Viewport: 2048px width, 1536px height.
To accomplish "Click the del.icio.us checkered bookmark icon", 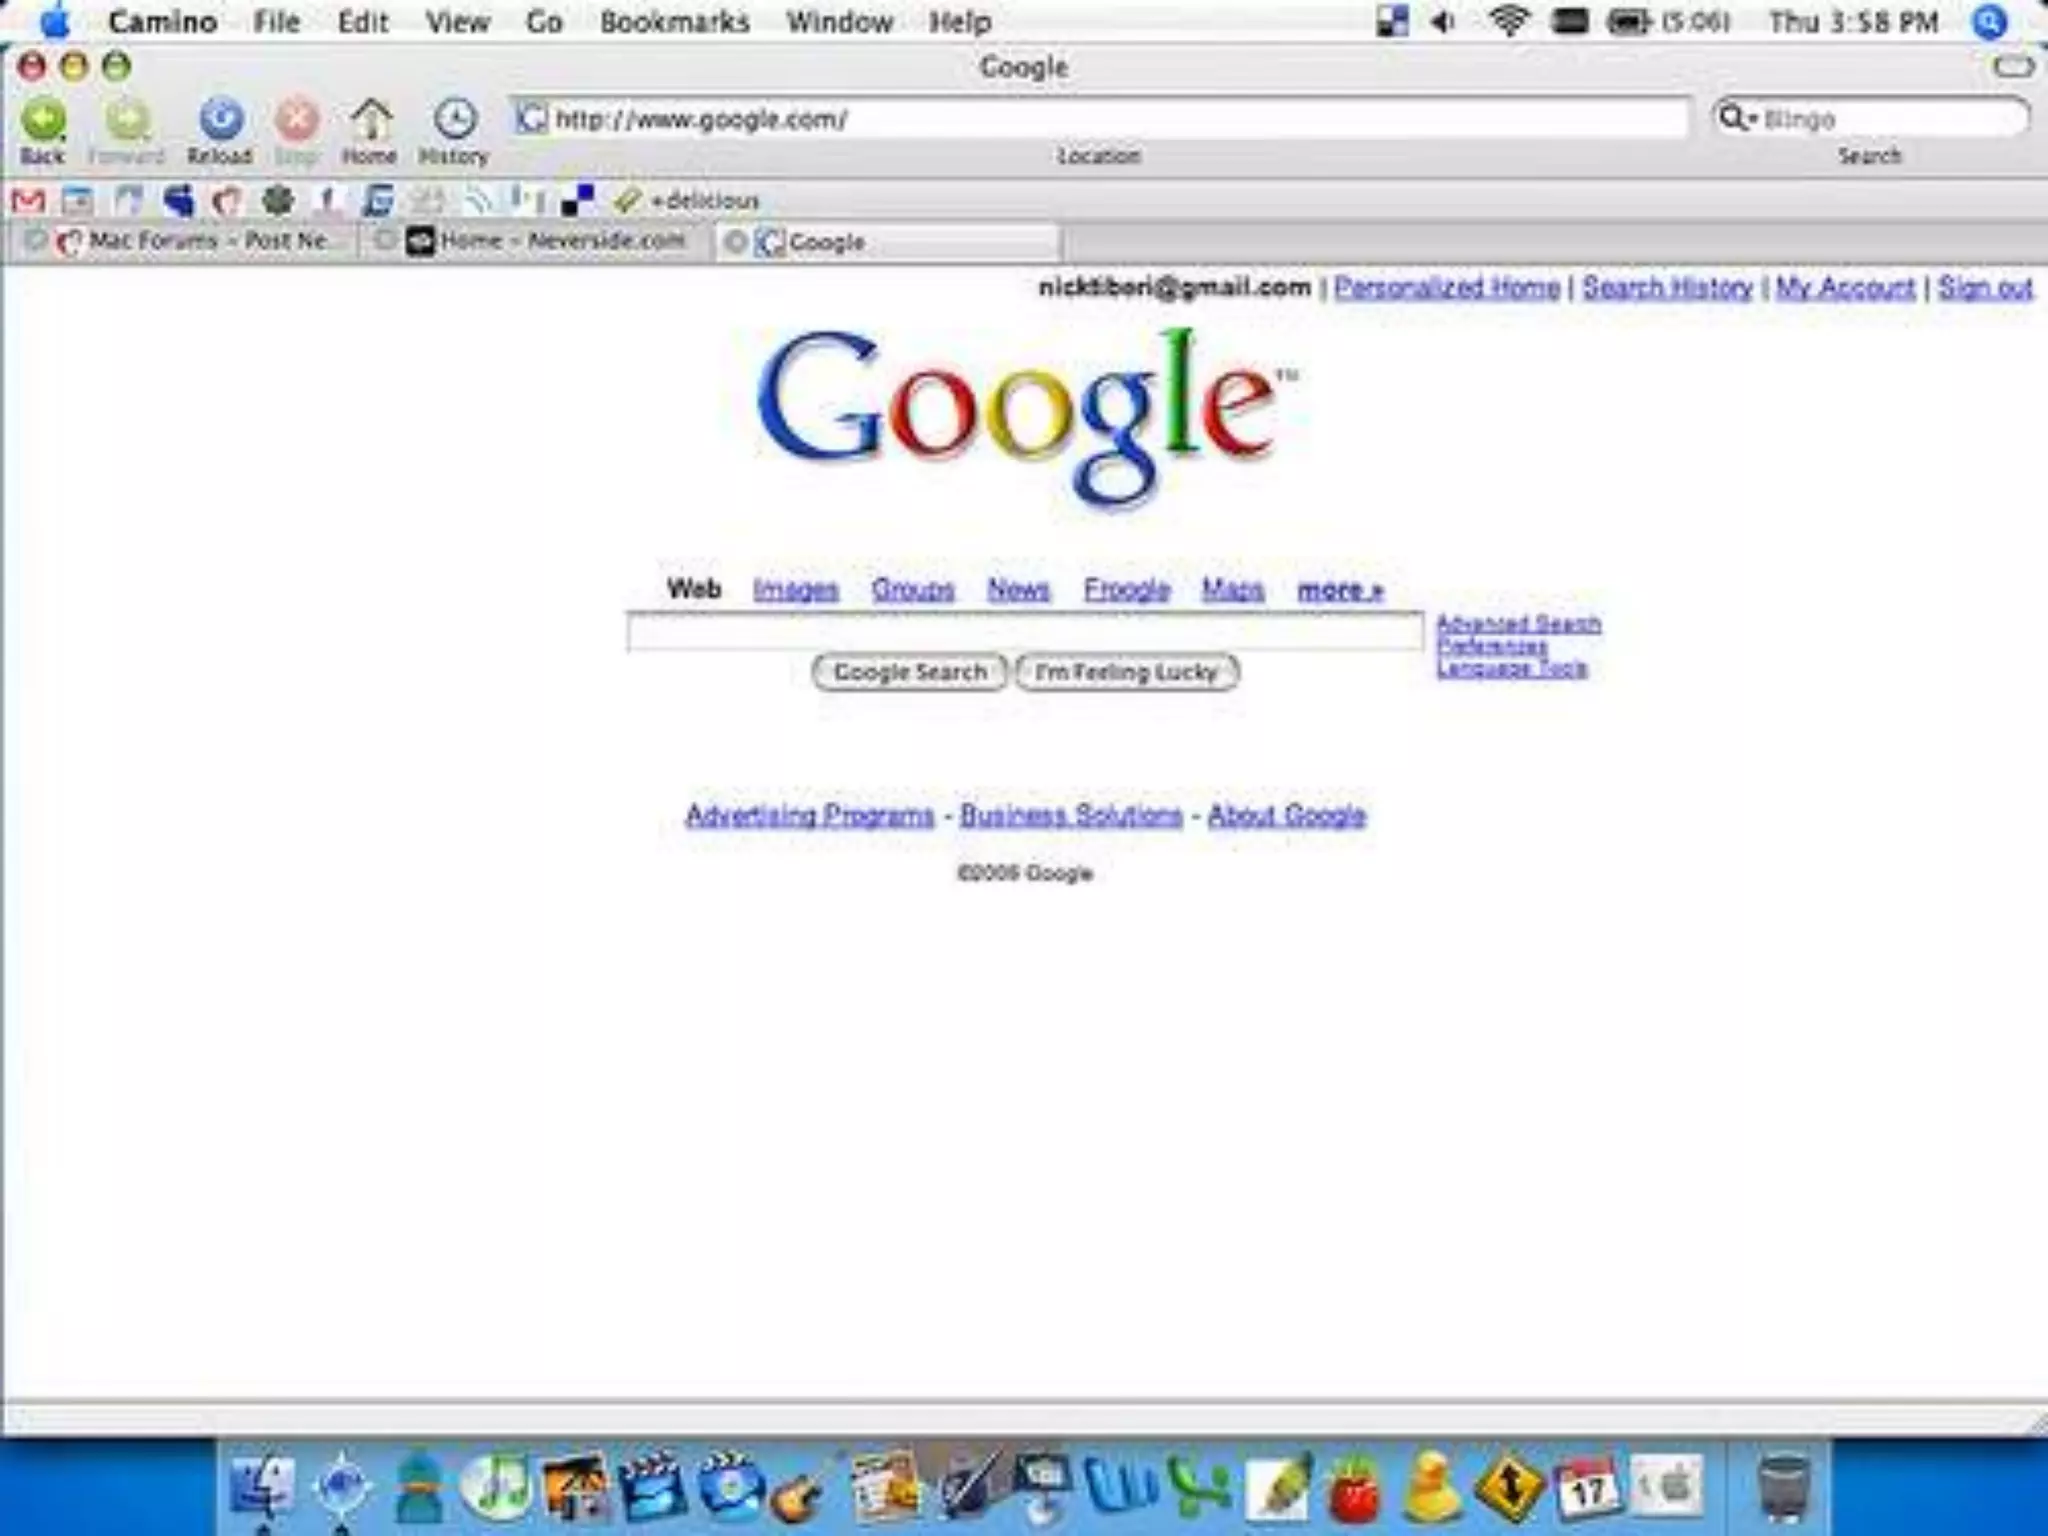I will click(577, 201).
